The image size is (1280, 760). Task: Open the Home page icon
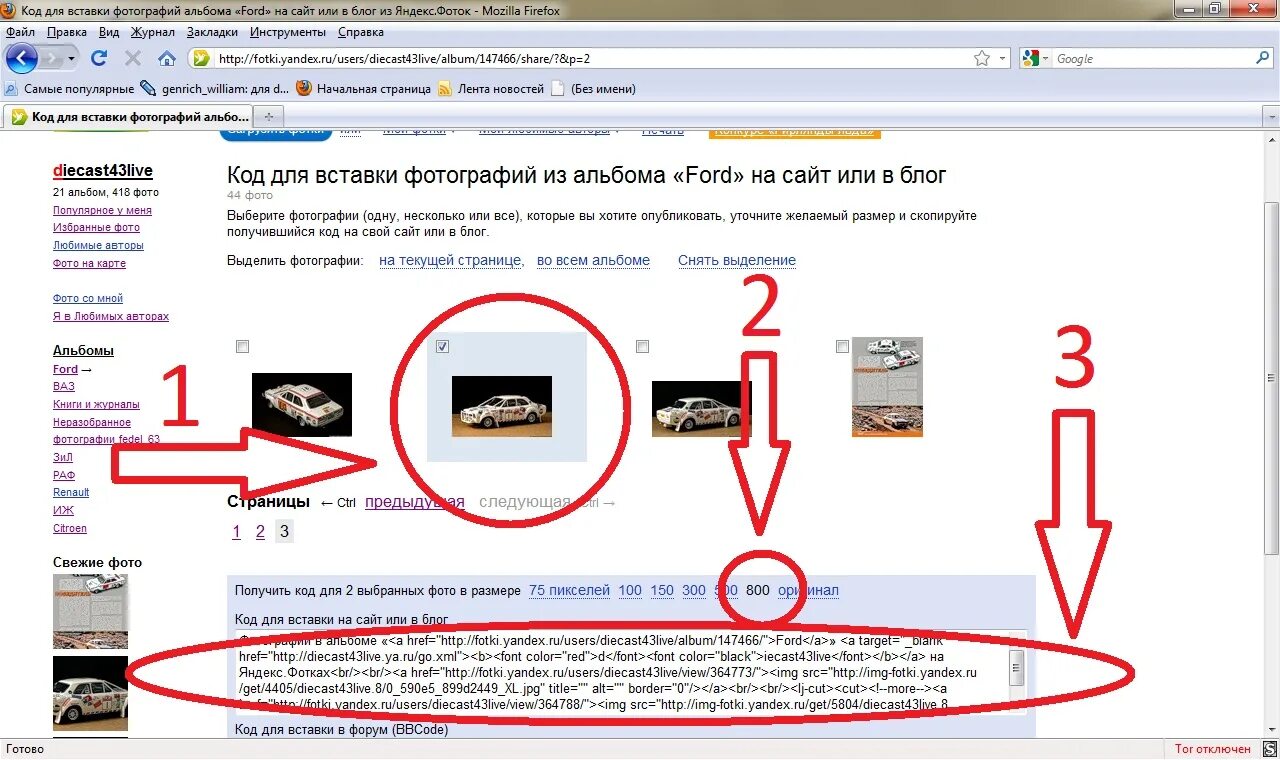tap(167, 58)
